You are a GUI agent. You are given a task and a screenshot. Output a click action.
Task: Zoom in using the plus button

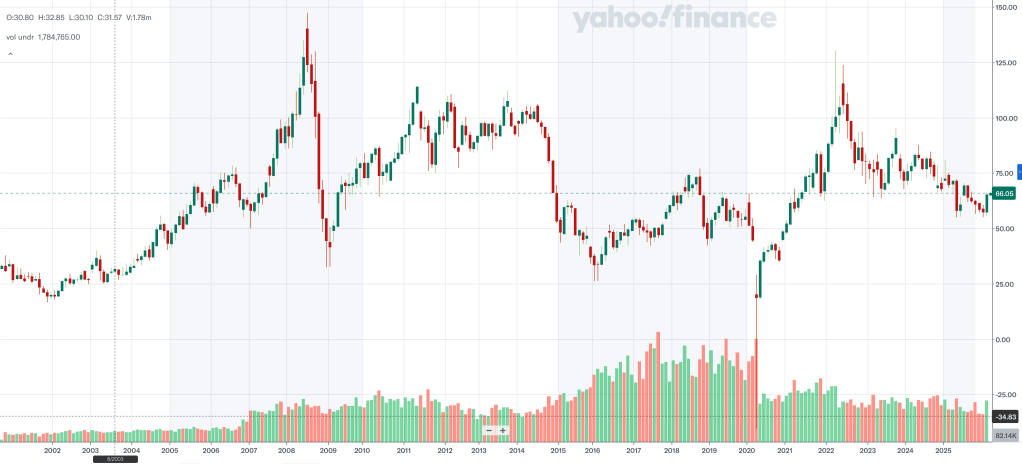pos(502,430)
